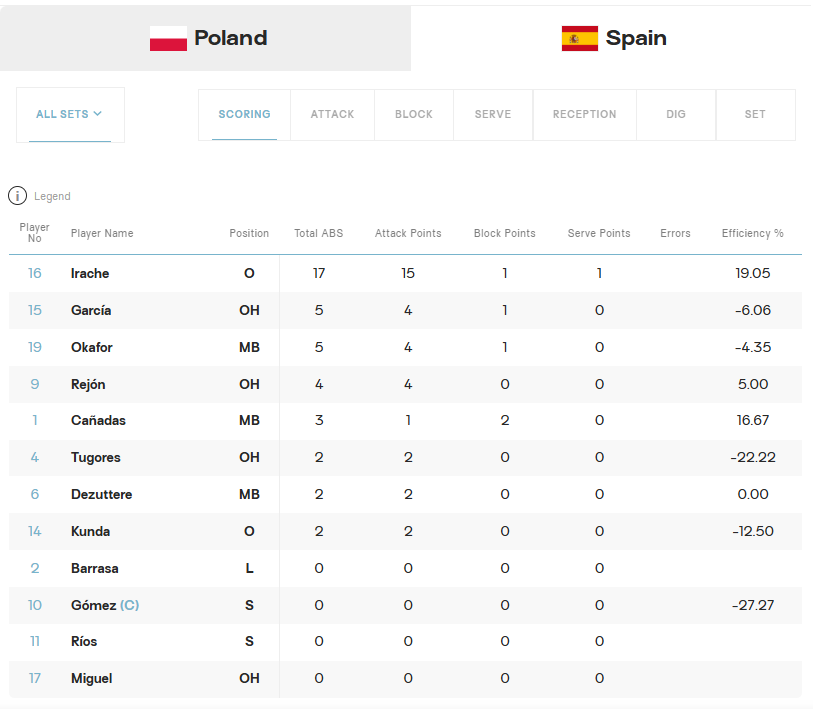
Task: Switch to the BLOCK tab
Action: (x=414, y=115)
